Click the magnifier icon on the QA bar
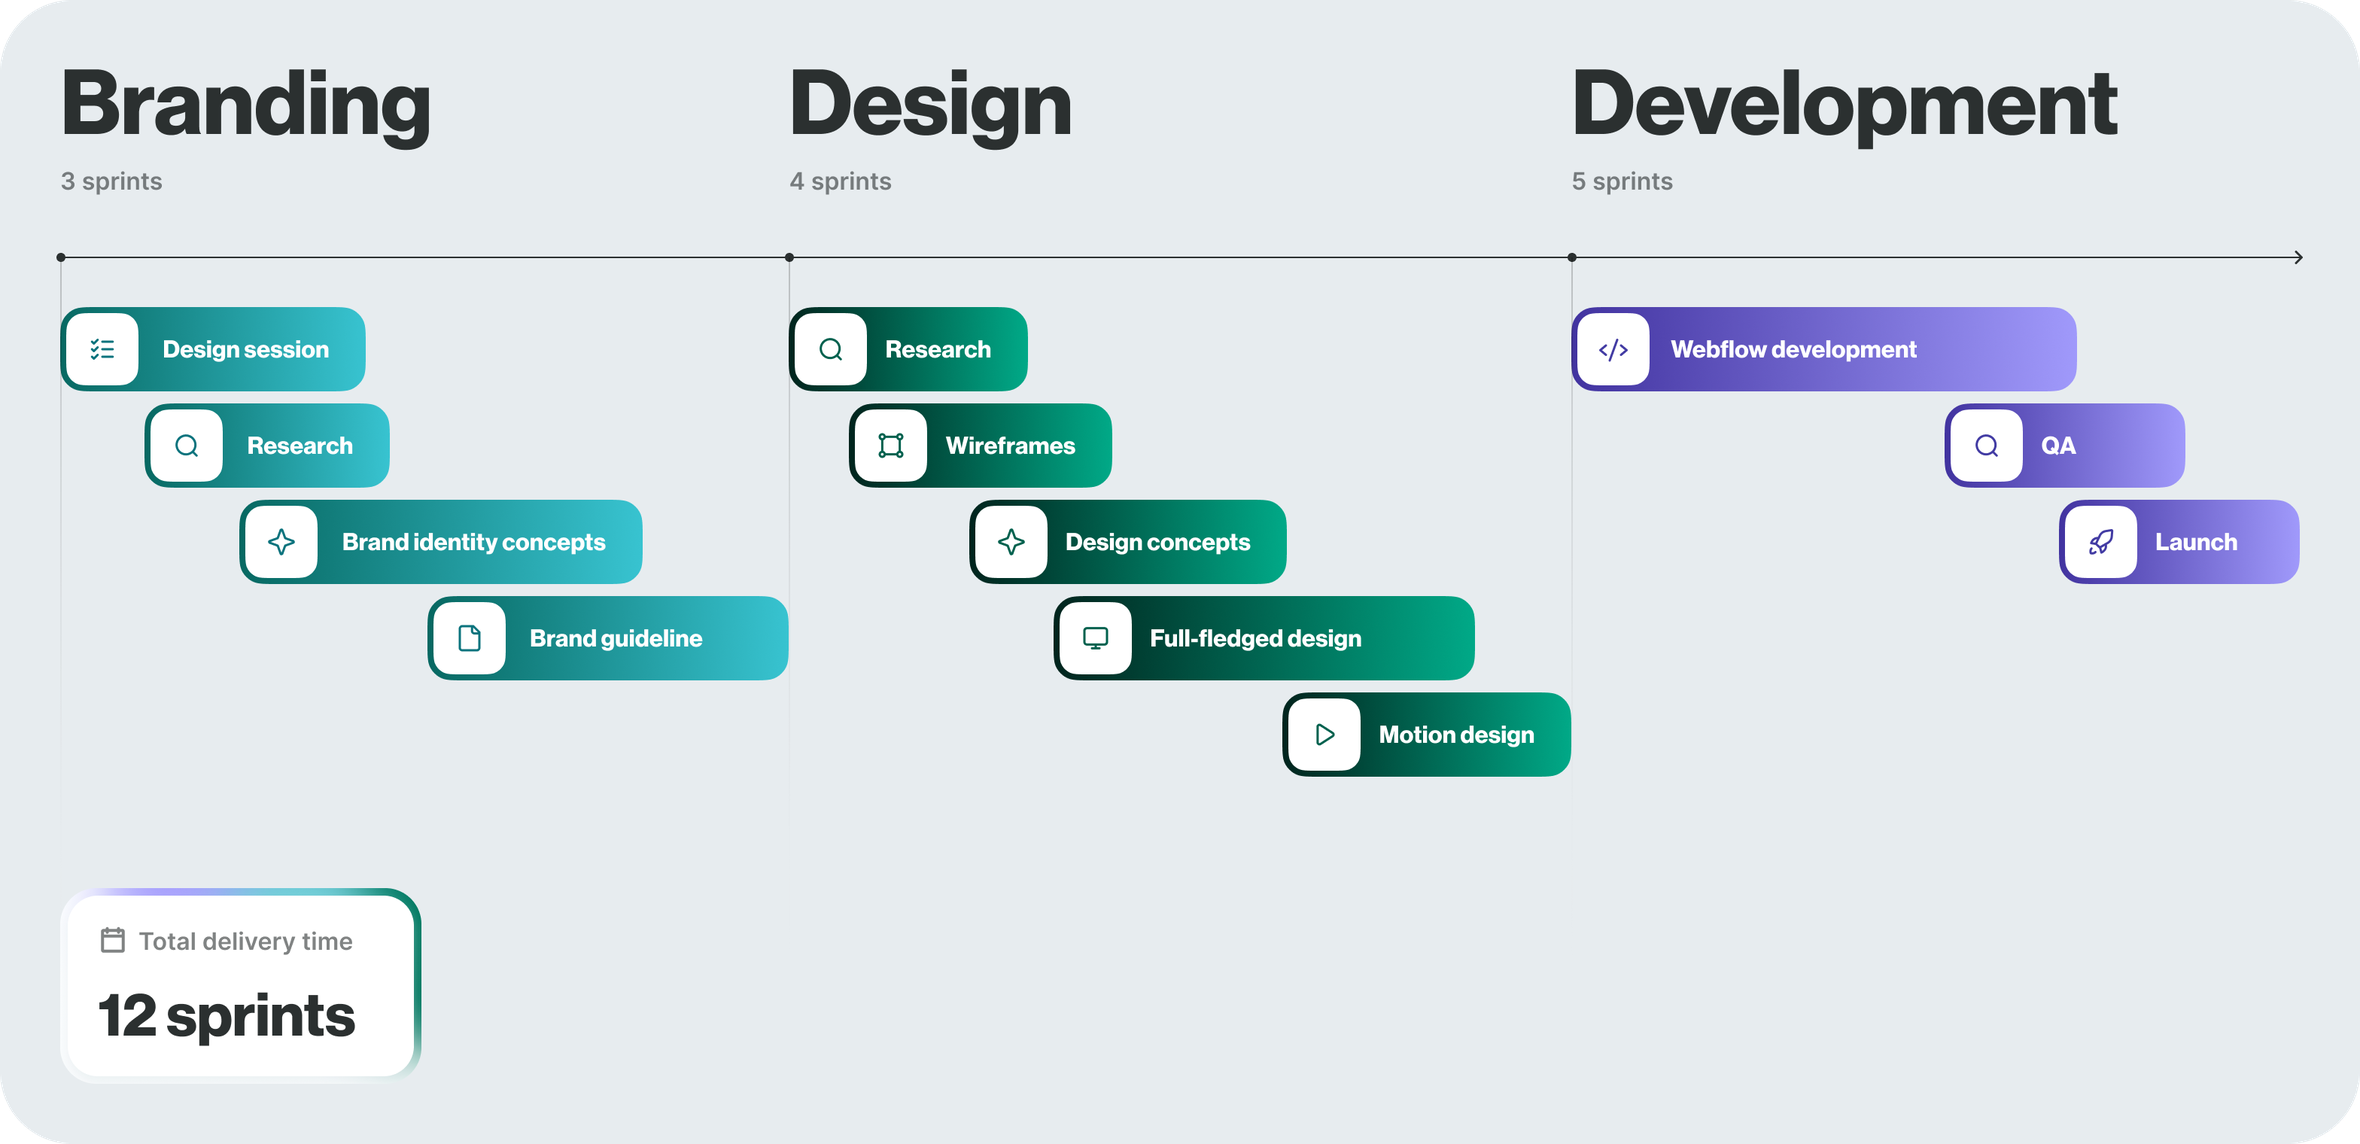The width and height of the screenshot is (2360, 1144). click(1987, 446)
